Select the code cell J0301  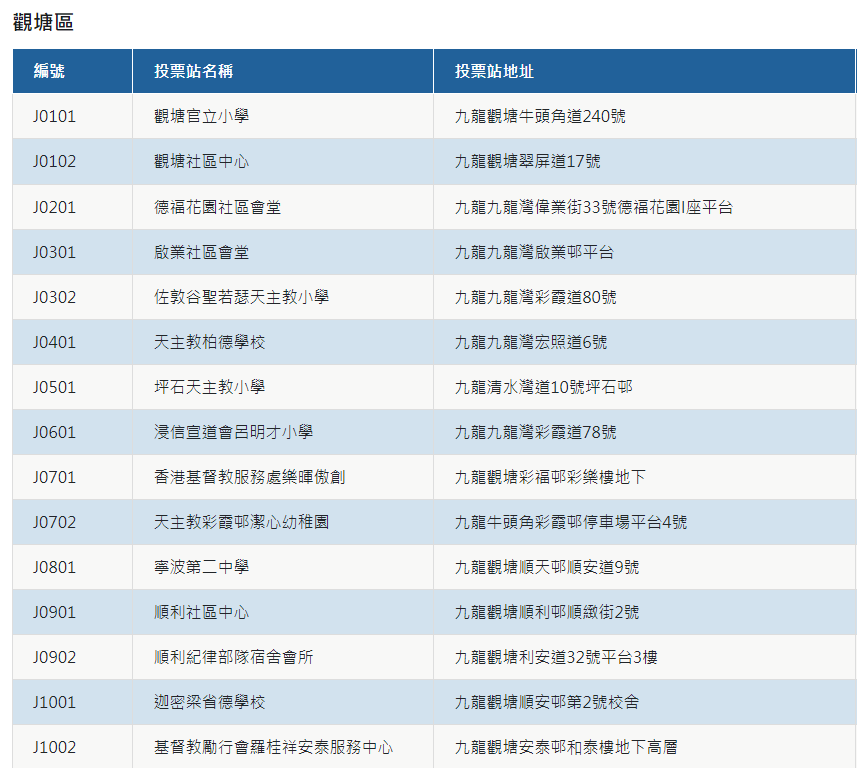coord(54,252)
